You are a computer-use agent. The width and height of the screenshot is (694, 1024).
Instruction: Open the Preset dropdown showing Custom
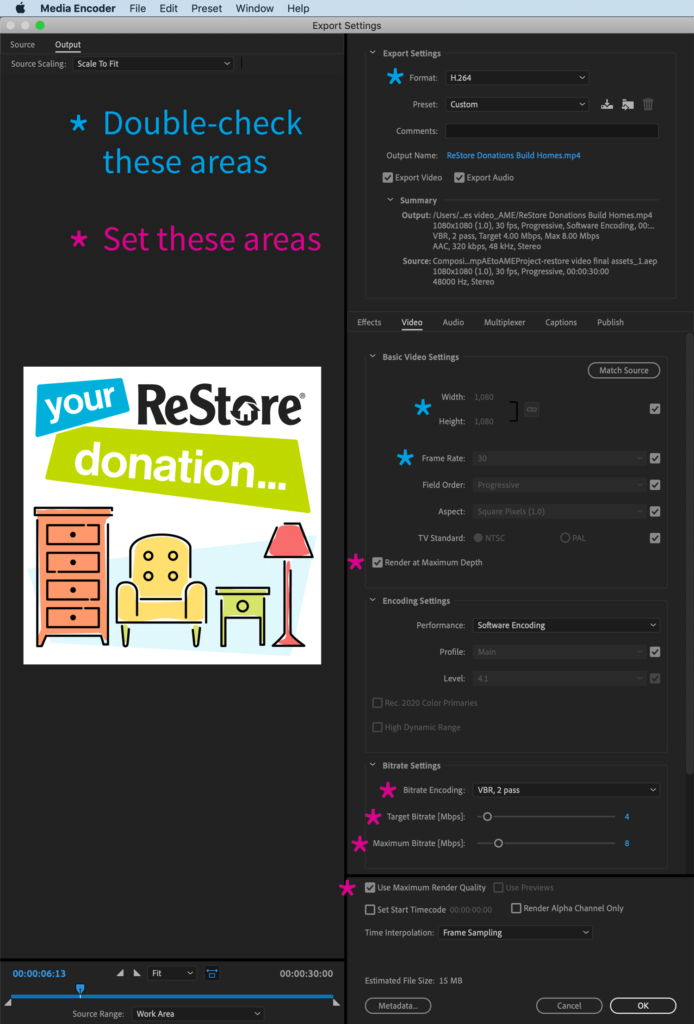click(x=517, y=104)
